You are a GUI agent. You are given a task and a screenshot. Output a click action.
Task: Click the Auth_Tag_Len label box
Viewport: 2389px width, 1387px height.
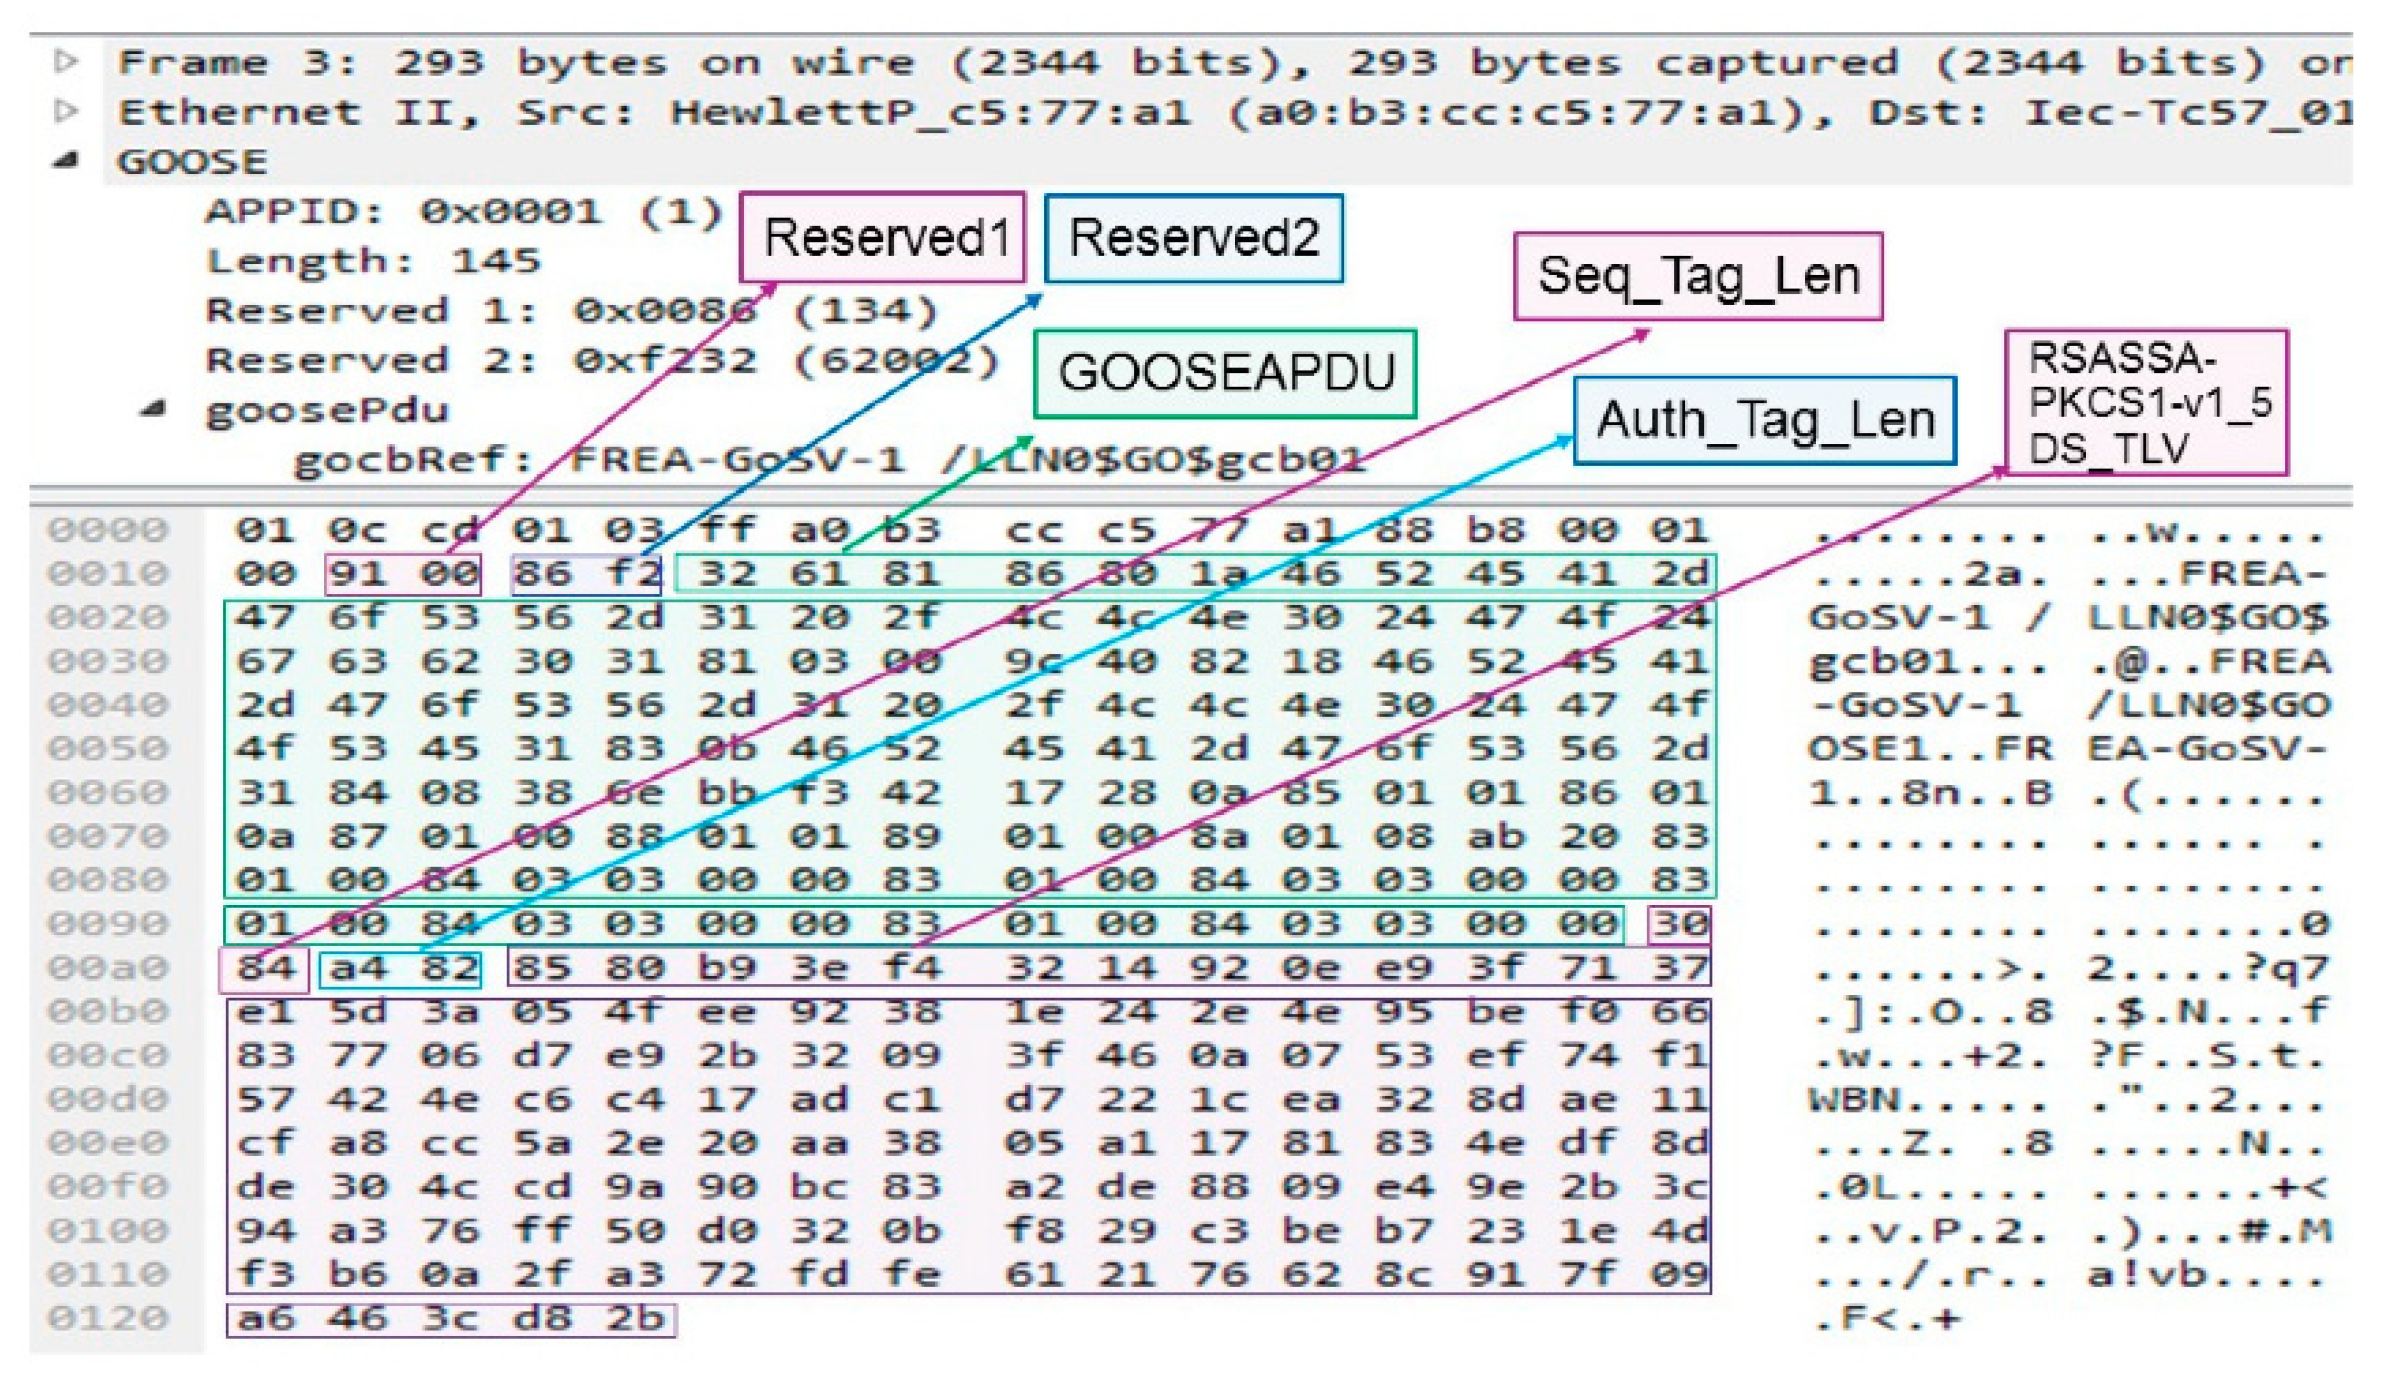pos(1764,420)
